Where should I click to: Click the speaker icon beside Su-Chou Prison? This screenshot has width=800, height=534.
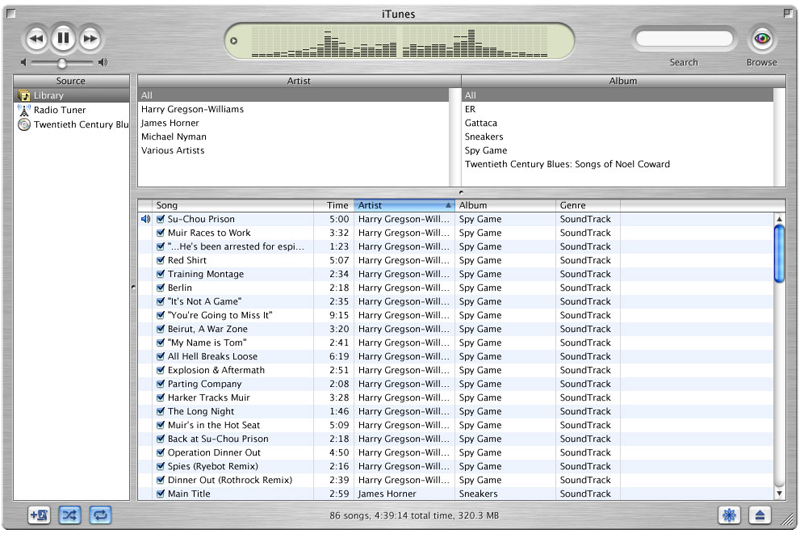145,219
